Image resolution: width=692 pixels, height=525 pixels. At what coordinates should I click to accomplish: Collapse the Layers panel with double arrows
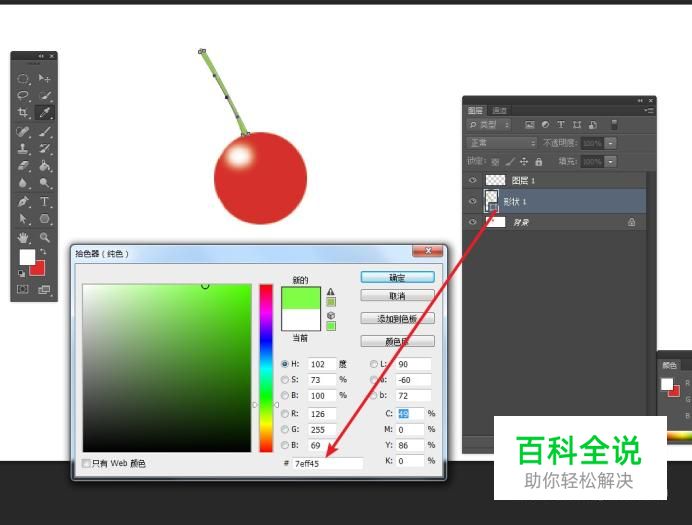coord(640,101)
